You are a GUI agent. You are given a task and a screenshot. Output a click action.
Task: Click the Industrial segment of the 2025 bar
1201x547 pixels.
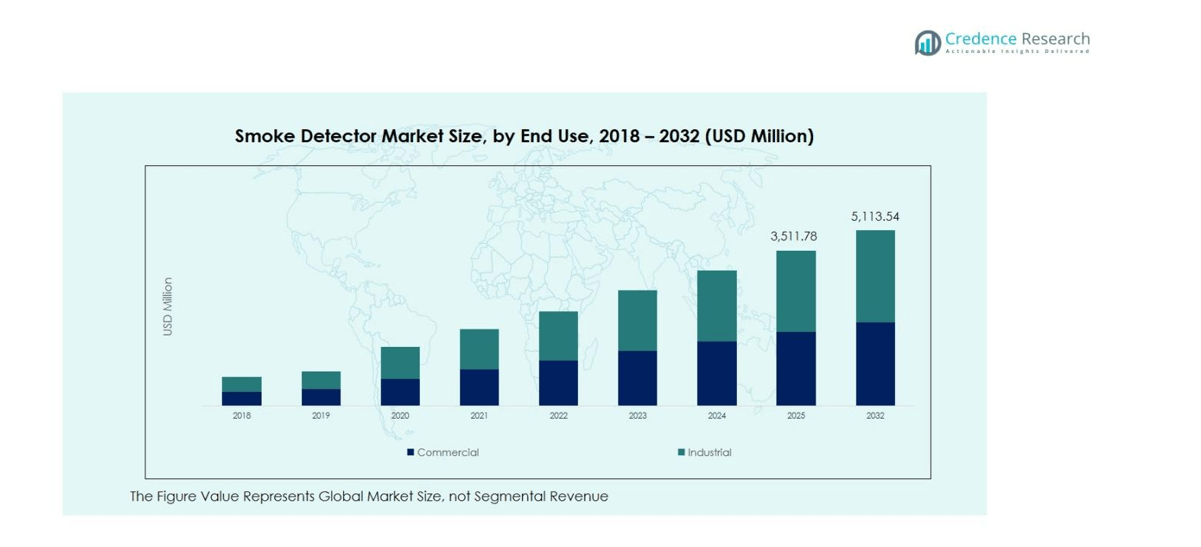796,290
